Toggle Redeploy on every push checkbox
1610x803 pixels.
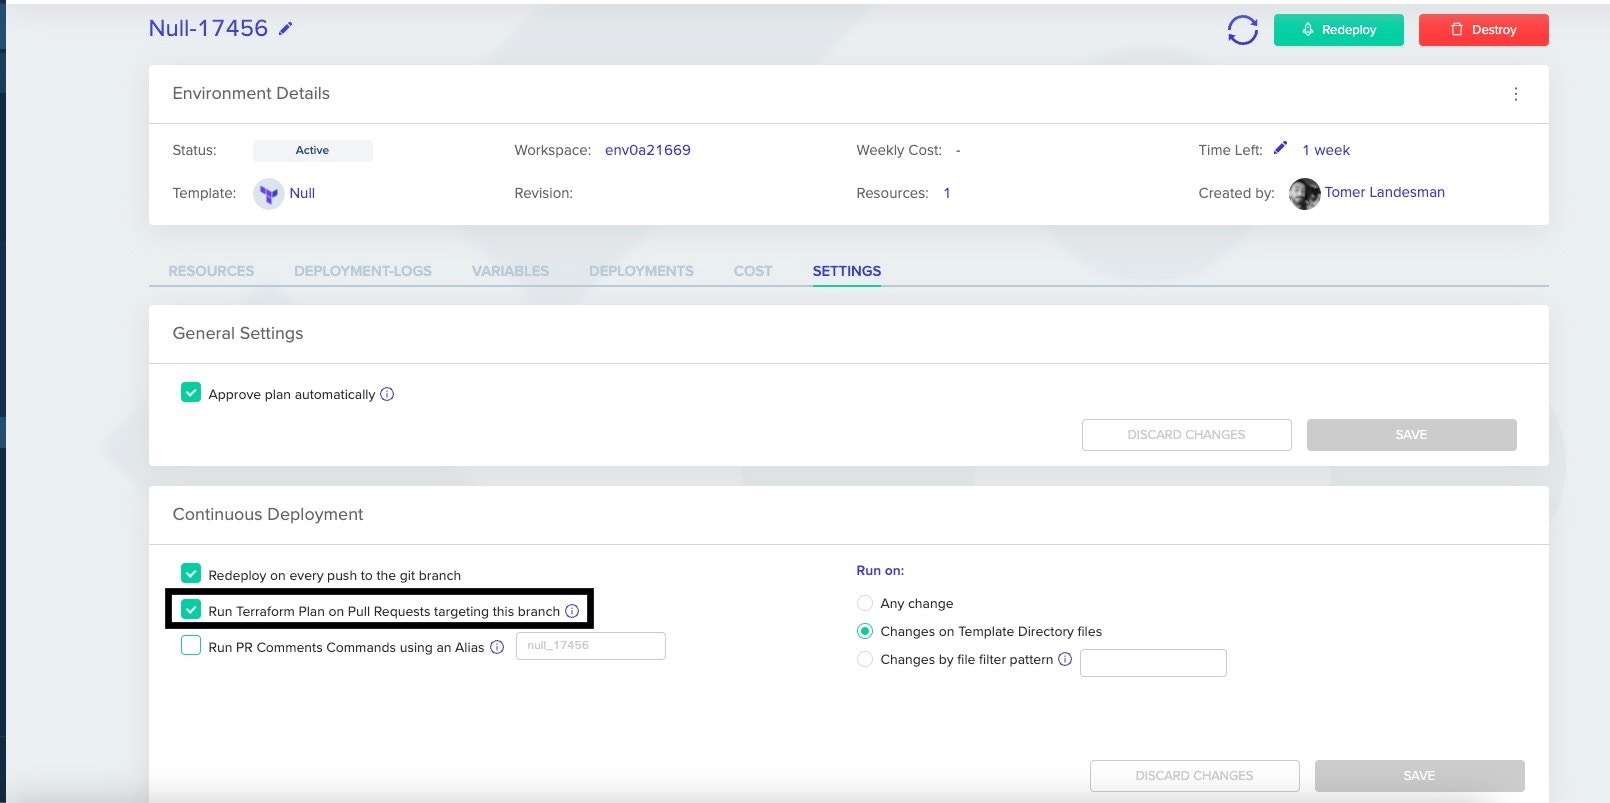pos(191,574)
